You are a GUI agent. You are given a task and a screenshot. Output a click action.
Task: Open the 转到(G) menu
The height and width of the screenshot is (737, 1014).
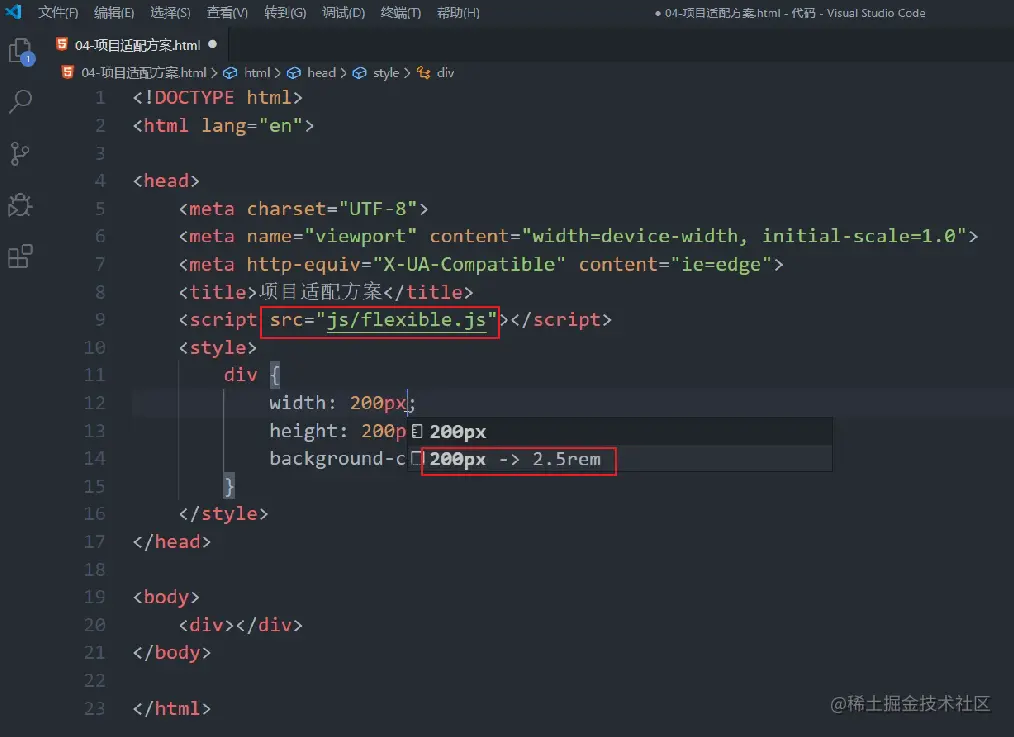[285, 13]
